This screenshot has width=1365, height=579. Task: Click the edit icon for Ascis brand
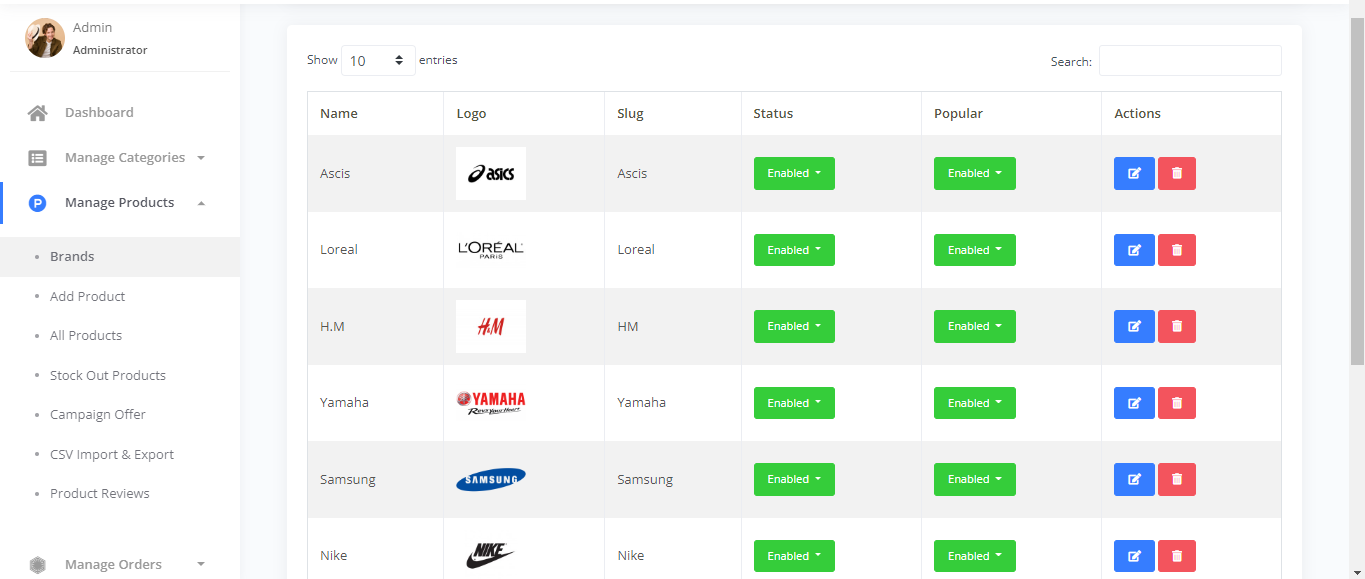pyautogui.click(x=1134, y=173)
